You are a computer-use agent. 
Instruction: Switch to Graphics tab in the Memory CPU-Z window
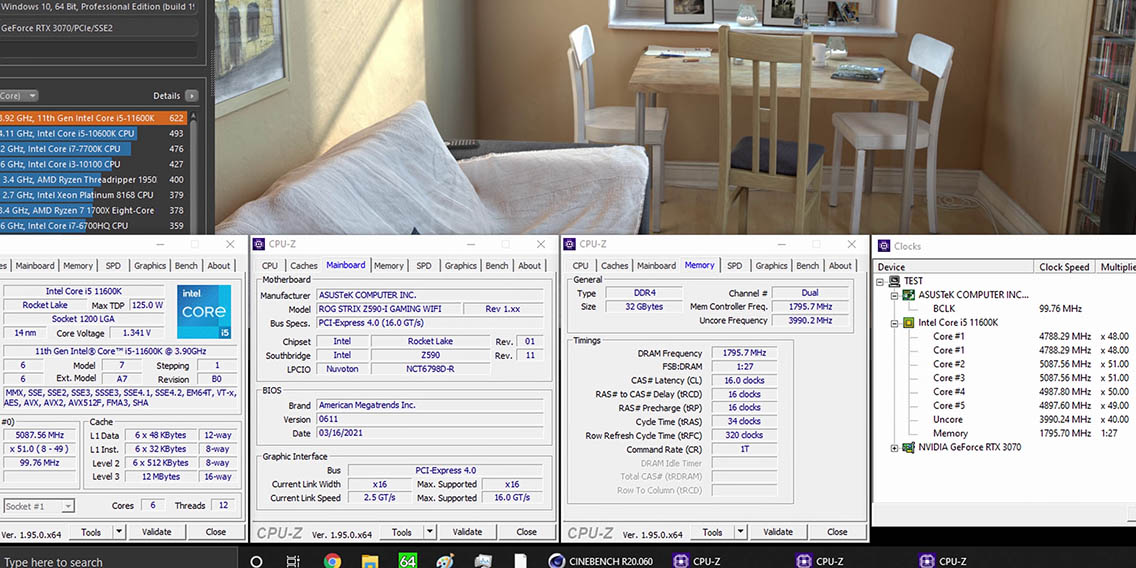click(772, 266)
